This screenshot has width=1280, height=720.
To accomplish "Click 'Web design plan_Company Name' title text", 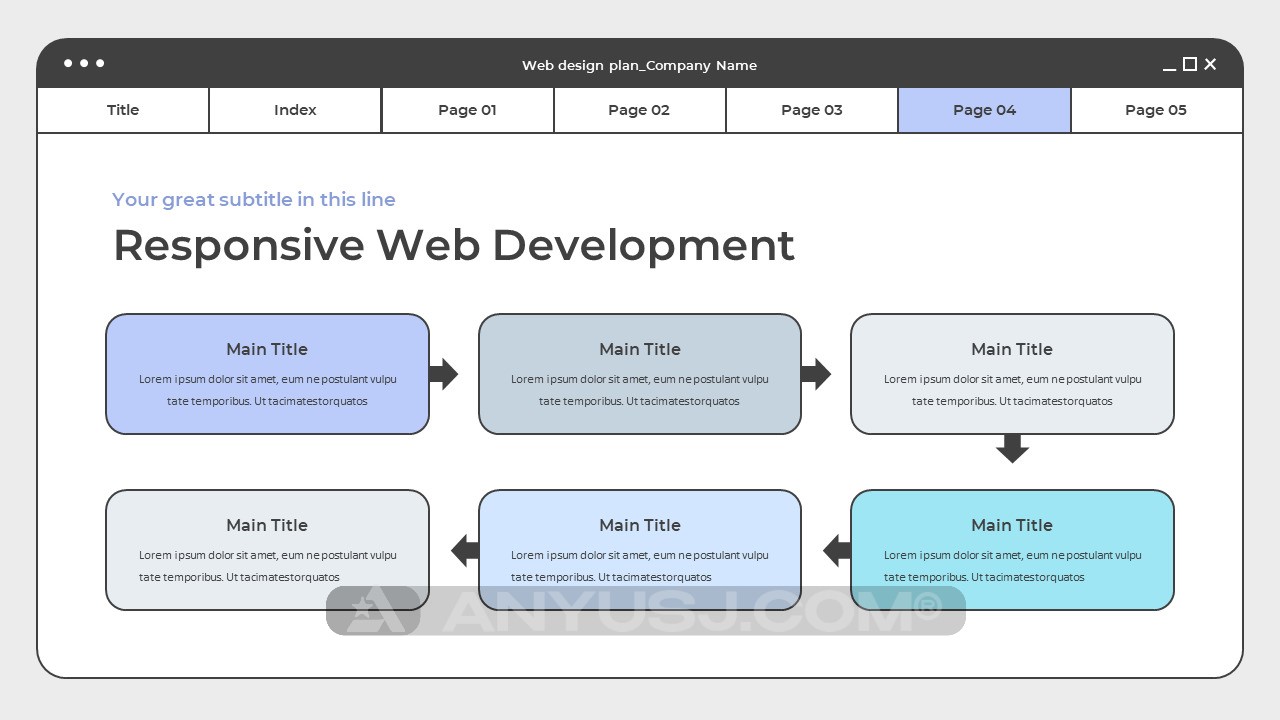I will click(639, 65).
